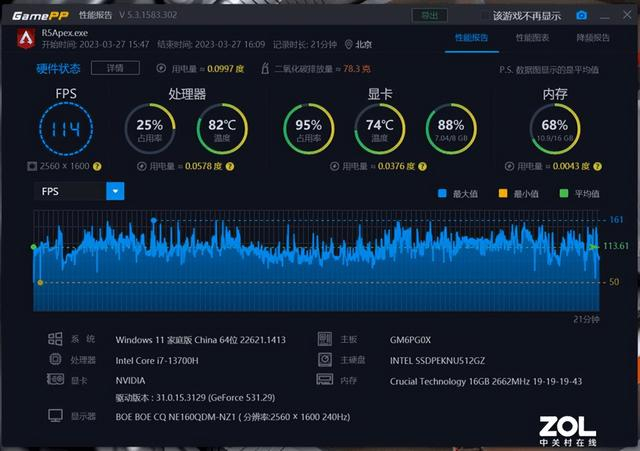Click the R5Apex.exe process name
640x451 pixels.
click(64, 33)
